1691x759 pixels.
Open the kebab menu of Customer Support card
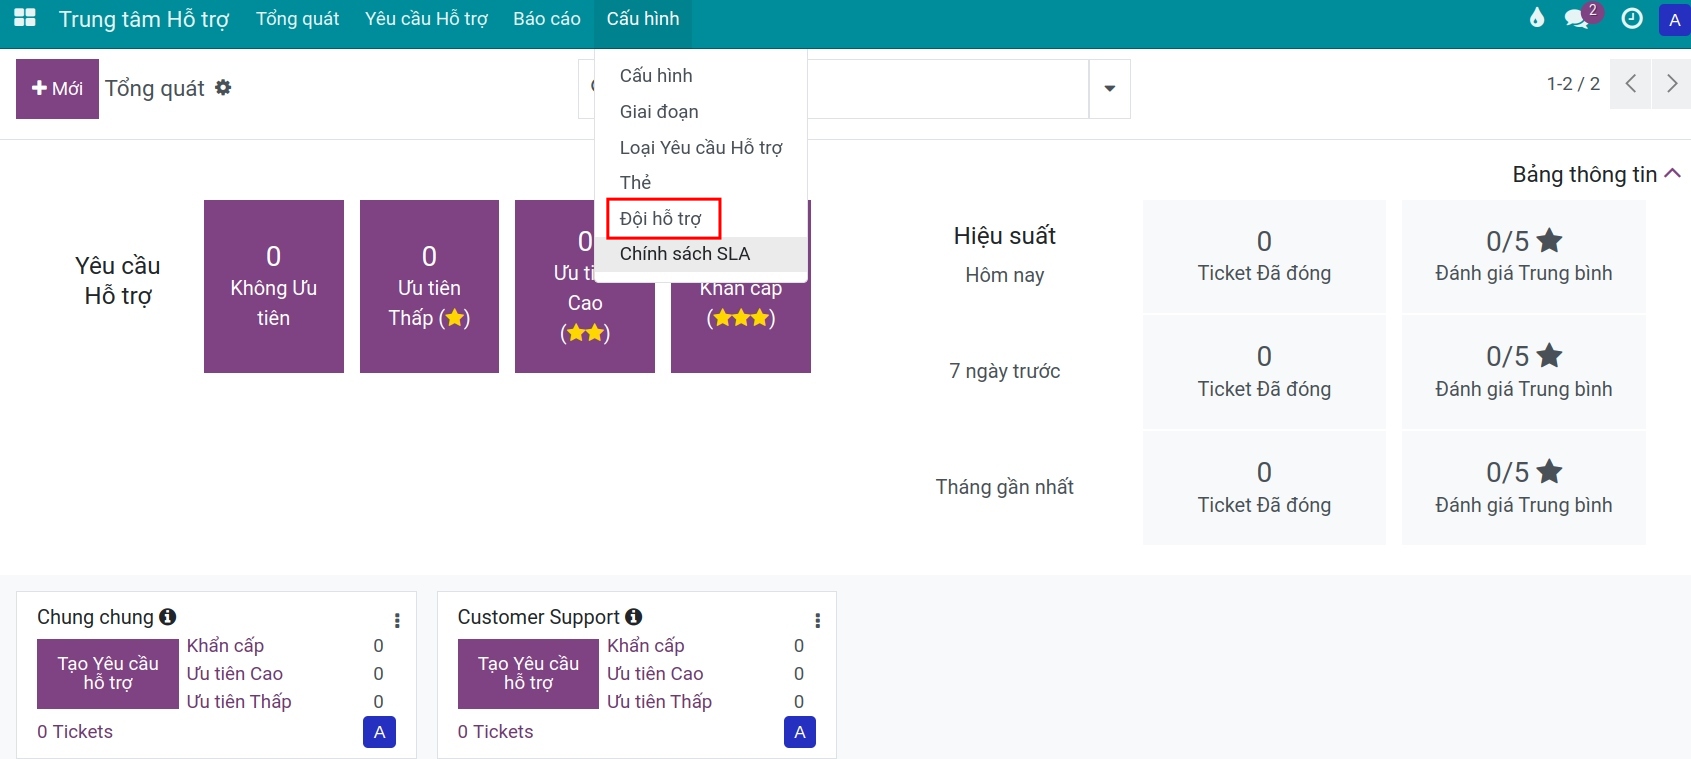818,621
